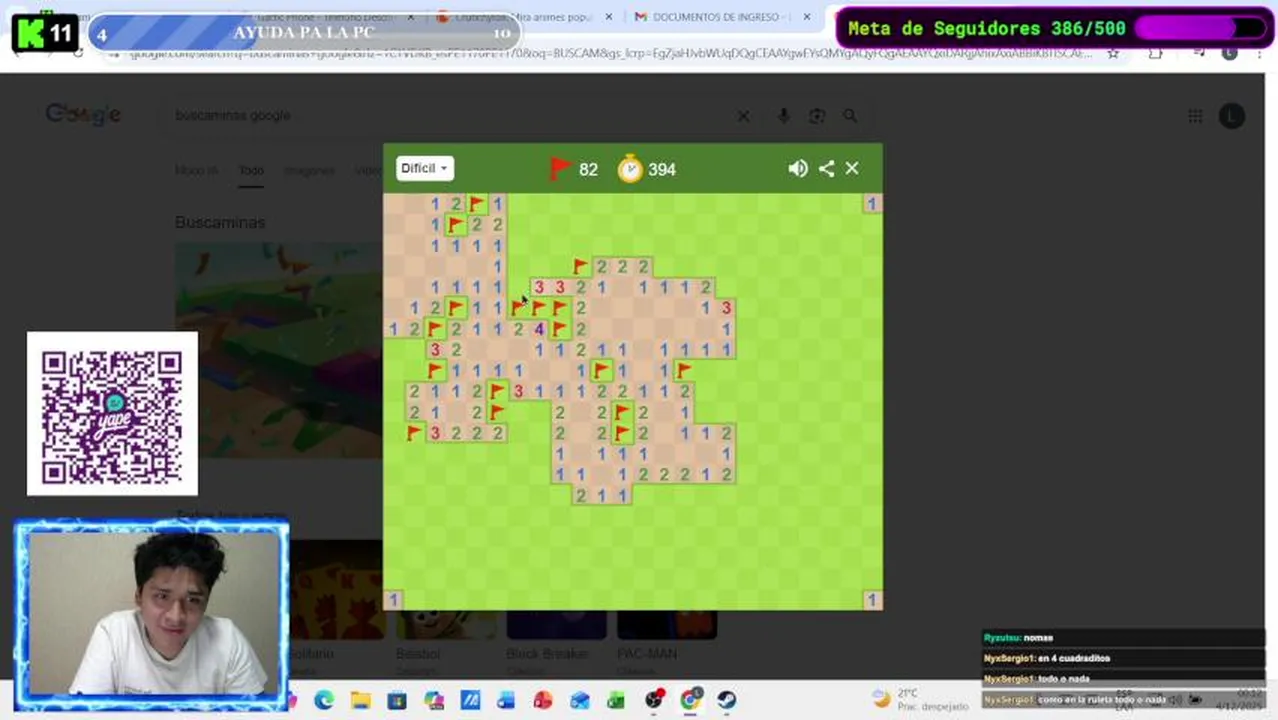1278x720 pixels.
Task: Mute the Minesweeper game sound
Action: coord(798,169)
